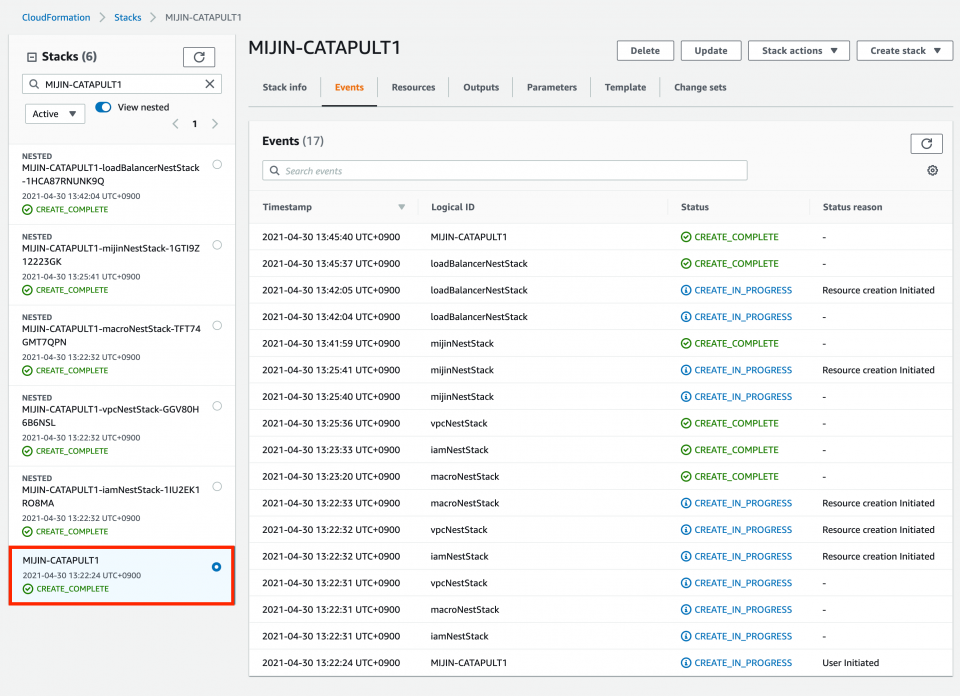Click Status reason column header
Screen dimensions: 960x696
[x=852, y=207]
